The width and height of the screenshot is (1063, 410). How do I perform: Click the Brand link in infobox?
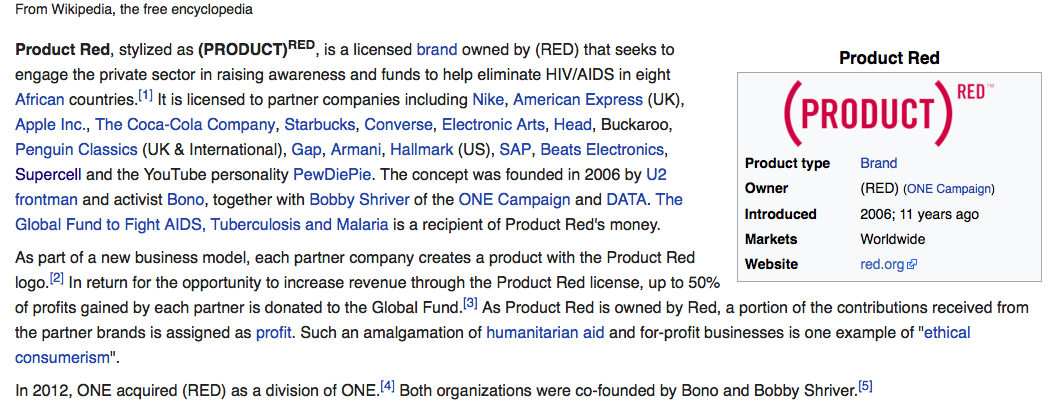878,163
